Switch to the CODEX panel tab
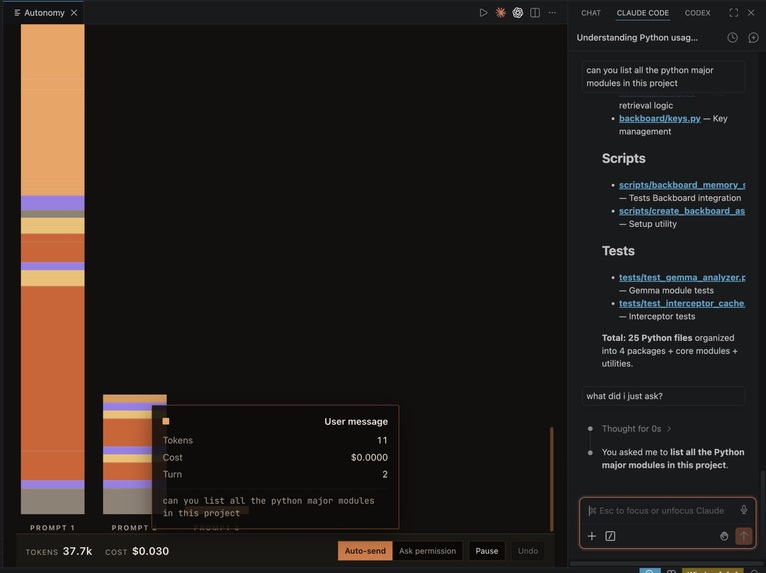This screenshot has width=766, height=573. (x=697, y=13)
